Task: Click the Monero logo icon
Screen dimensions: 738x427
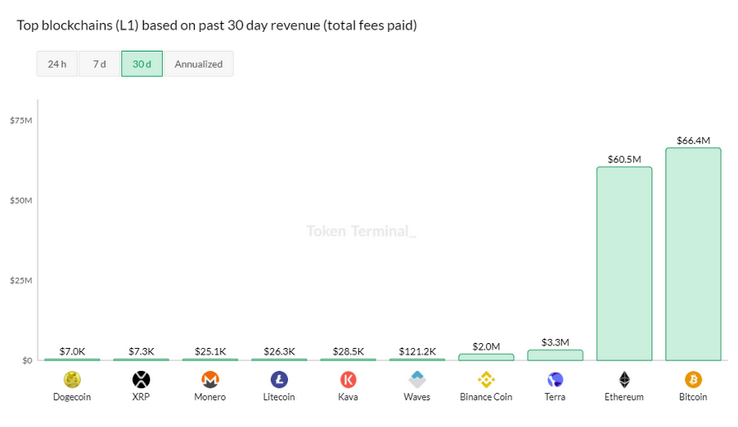Action: [210, 380]
